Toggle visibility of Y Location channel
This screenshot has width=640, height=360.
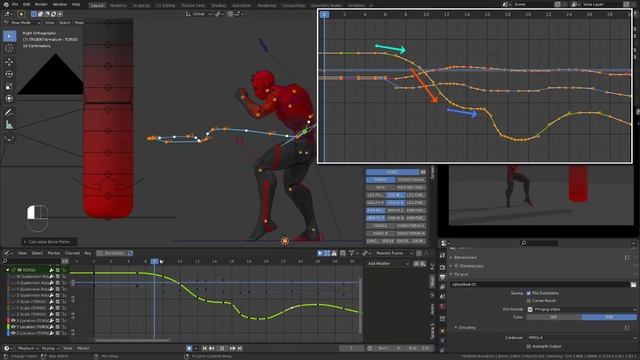(x=13, y=327)
